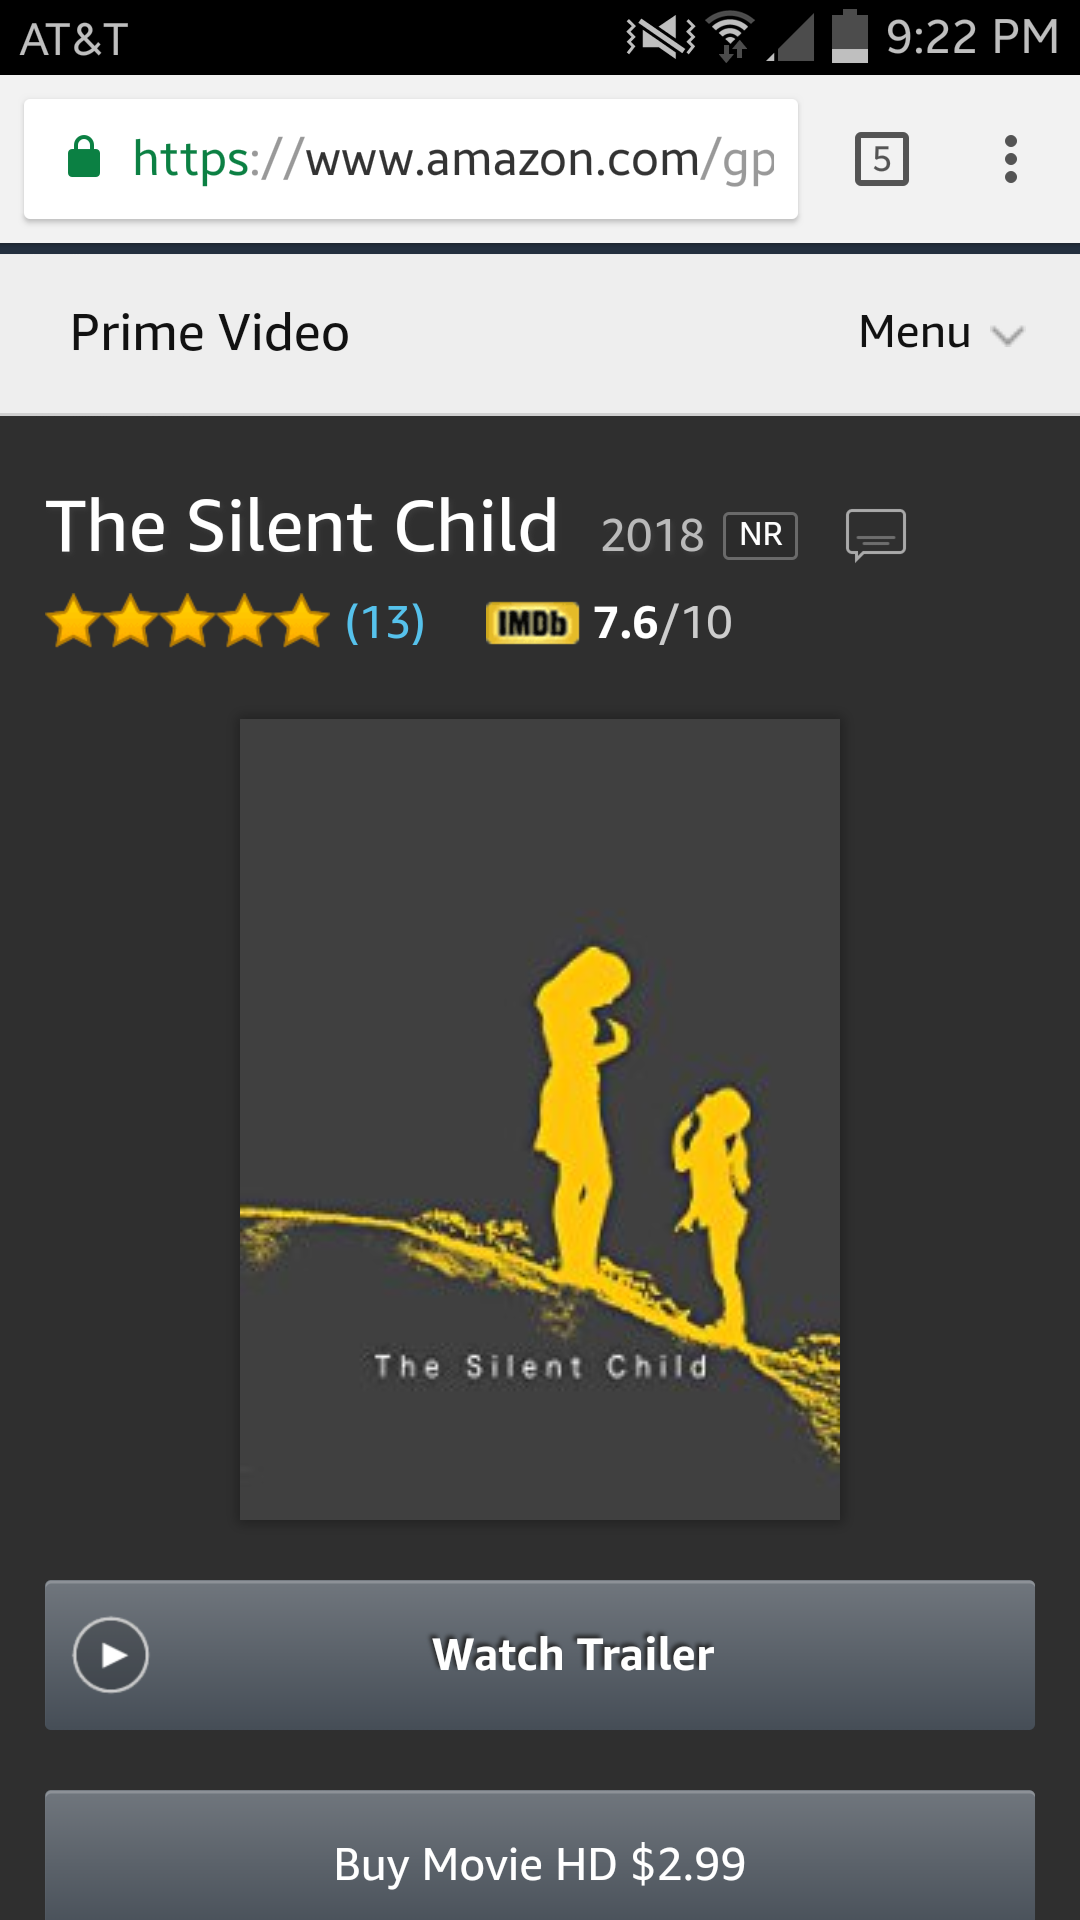This screenshot has height=1920, width=1080.
Task: Tap the Wi-Fi status bar icon
Action: [731, 37]
